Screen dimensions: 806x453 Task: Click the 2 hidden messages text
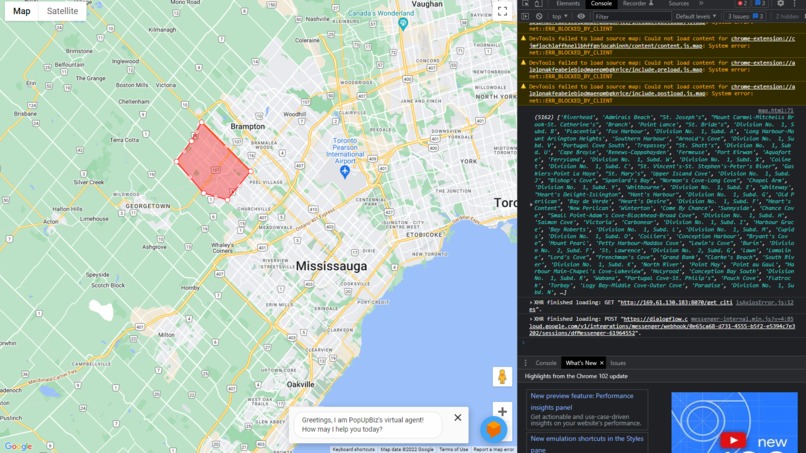[x=787, y=16]
